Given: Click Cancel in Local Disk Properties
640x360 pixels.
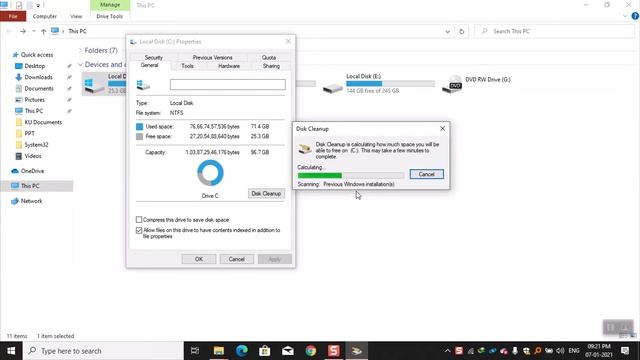Looking at the screenshot, I should point(236,259).
